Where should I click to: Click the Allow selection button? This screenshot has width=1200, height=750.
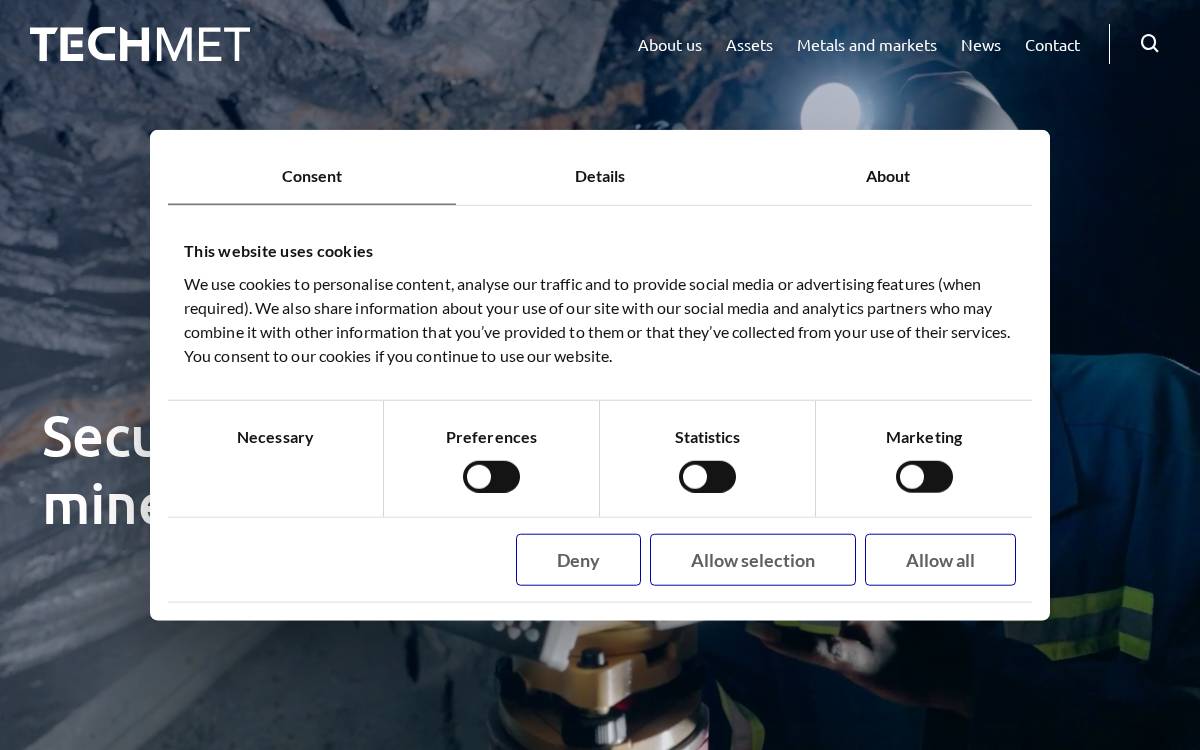pos(753,560)
